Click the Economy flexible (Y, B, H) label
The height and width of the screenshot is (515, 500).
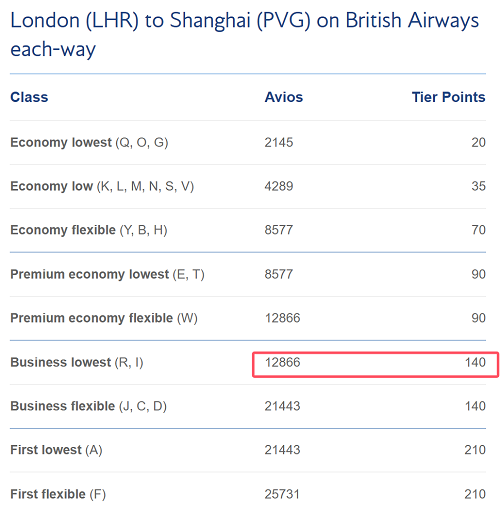89,230
